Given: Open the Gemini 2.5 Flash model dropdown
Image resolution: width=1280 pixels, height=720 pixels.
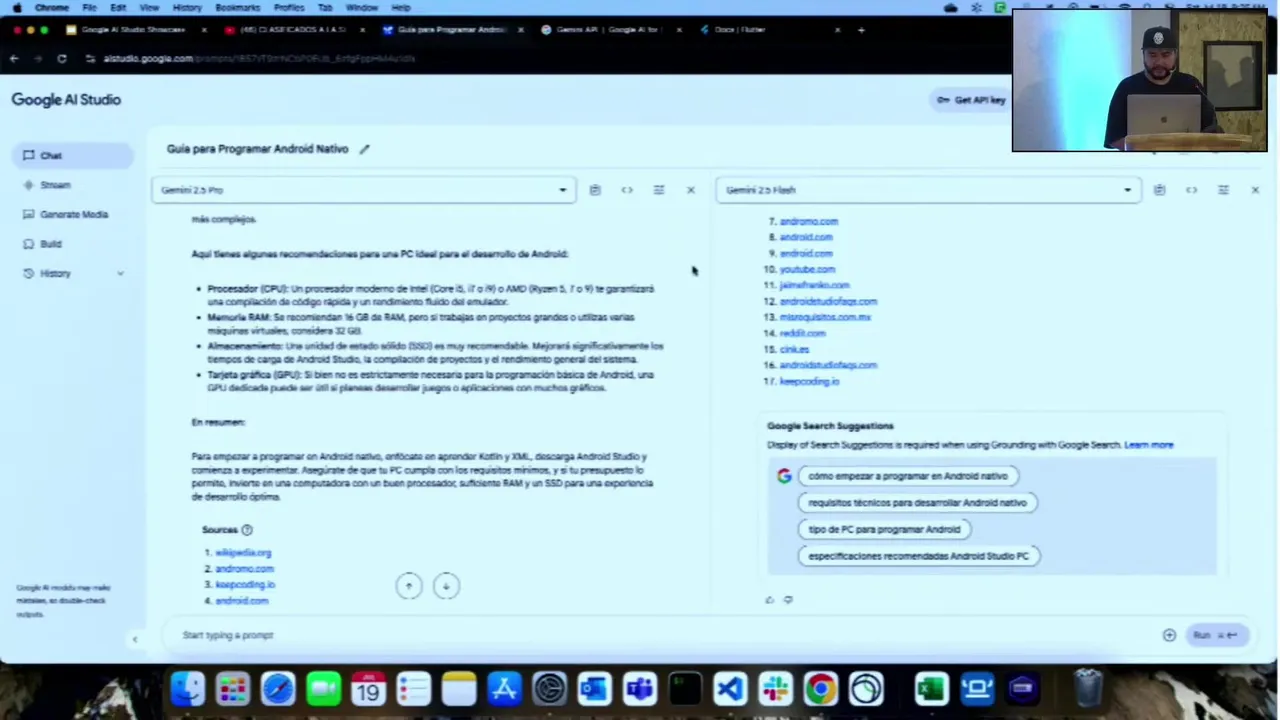Looking at the screenshot, I should pyautogui.click(x=929, y=190).
